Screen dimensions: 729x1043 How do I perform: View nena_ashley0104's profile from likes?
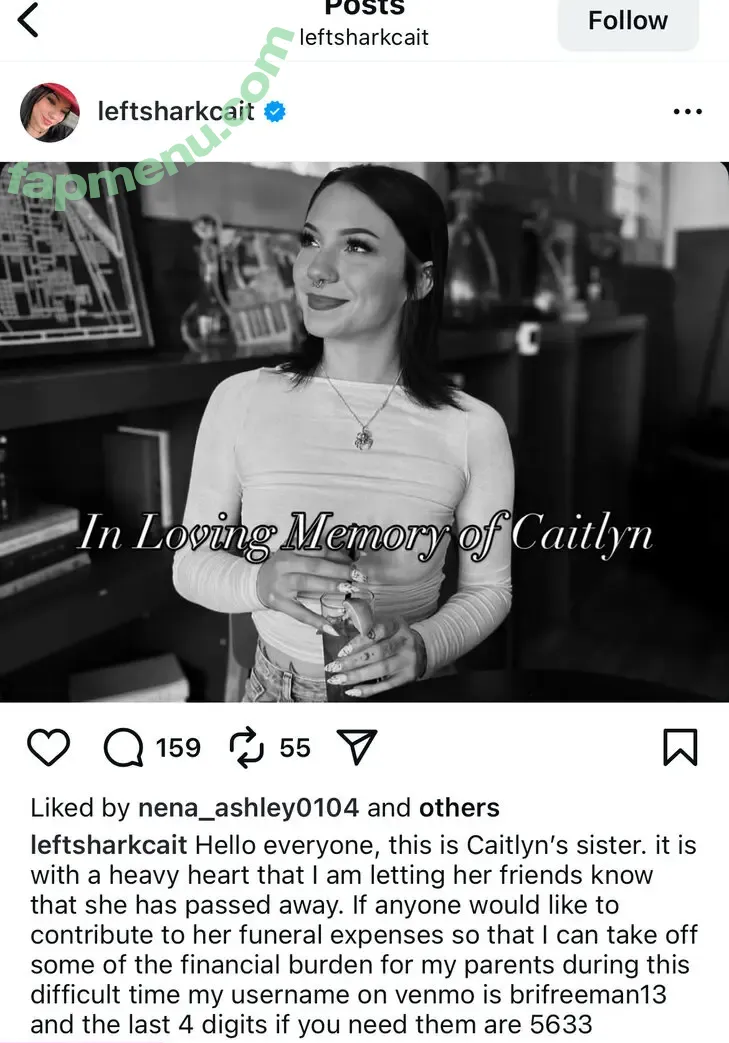(248, 808)
